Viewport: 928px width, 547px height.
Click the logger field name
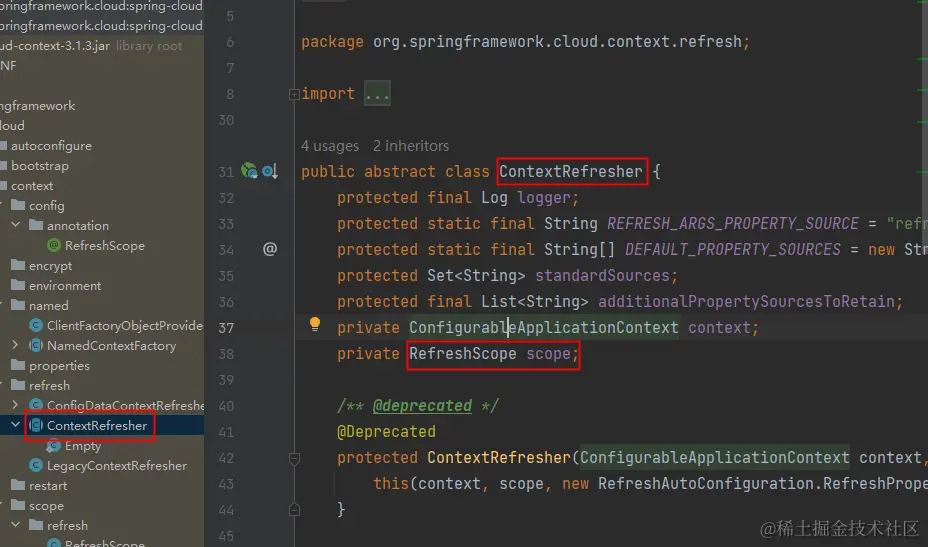click(x=543, y=198)
